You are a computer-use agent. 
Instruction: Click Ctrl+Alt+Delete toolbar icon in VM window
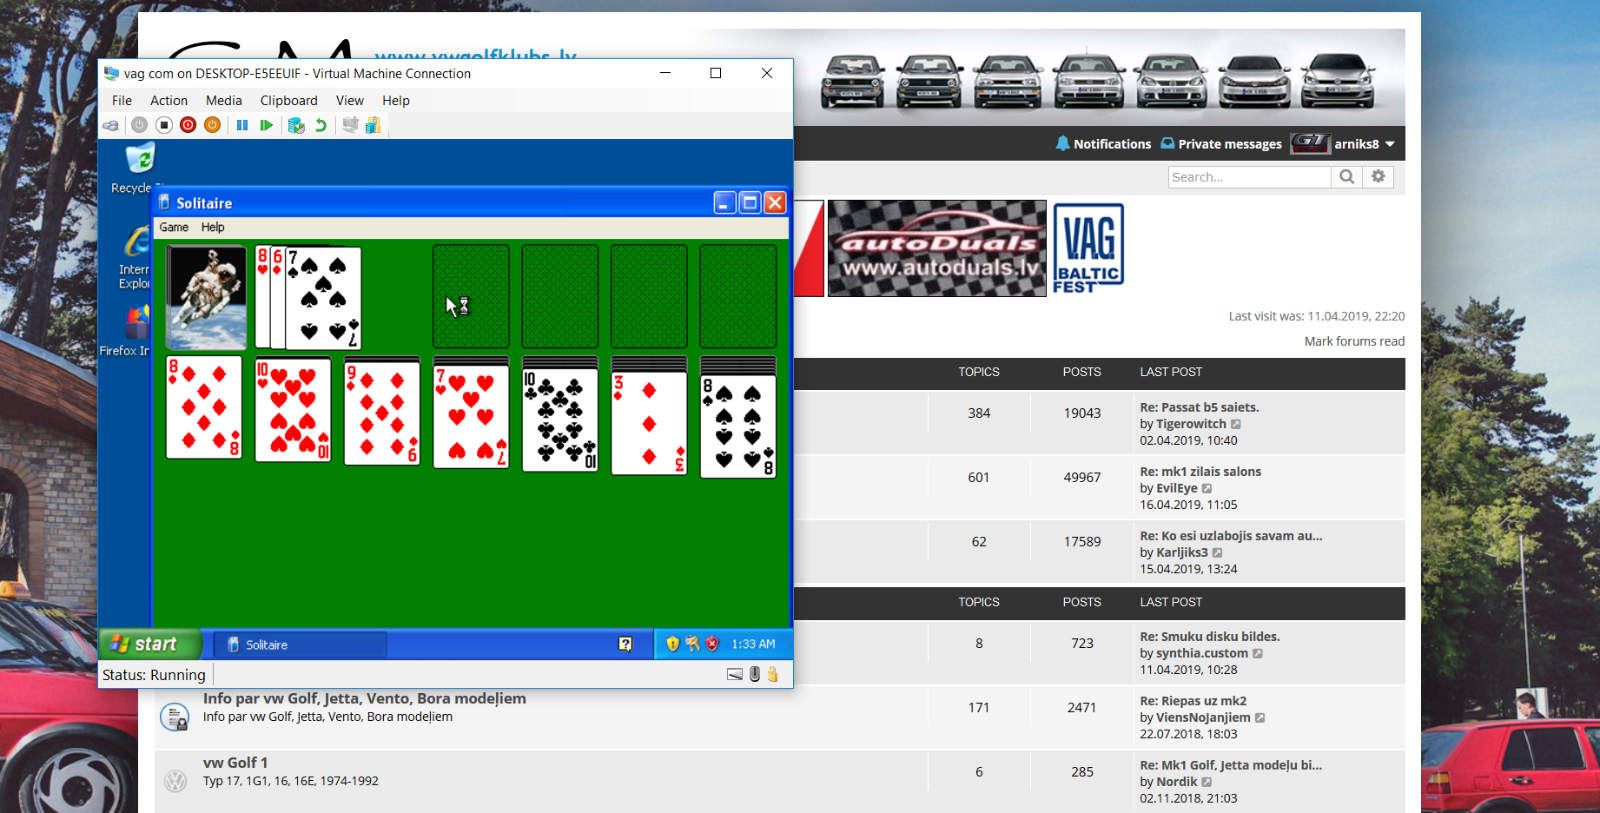coord(111,125)
